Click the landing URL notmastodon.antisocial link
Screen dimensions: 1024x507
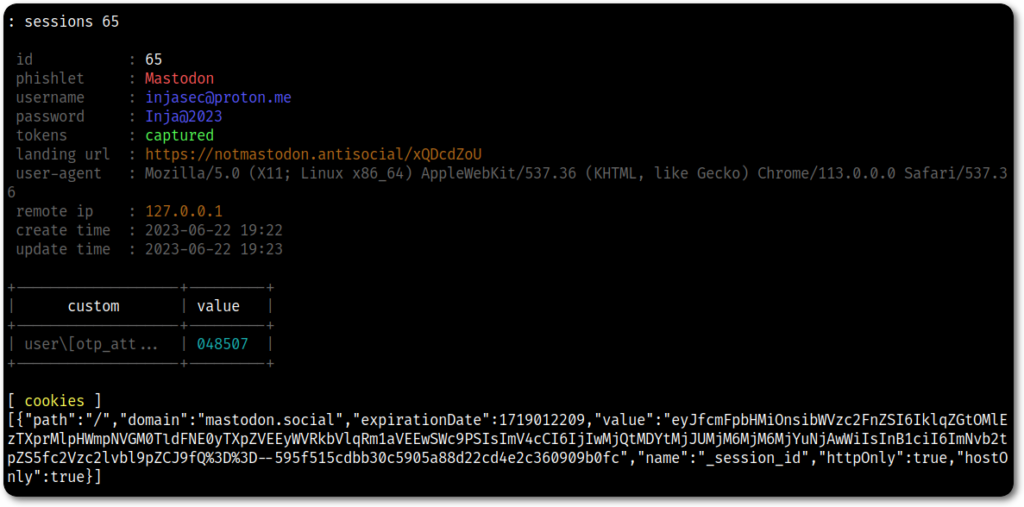coord(313,154)
